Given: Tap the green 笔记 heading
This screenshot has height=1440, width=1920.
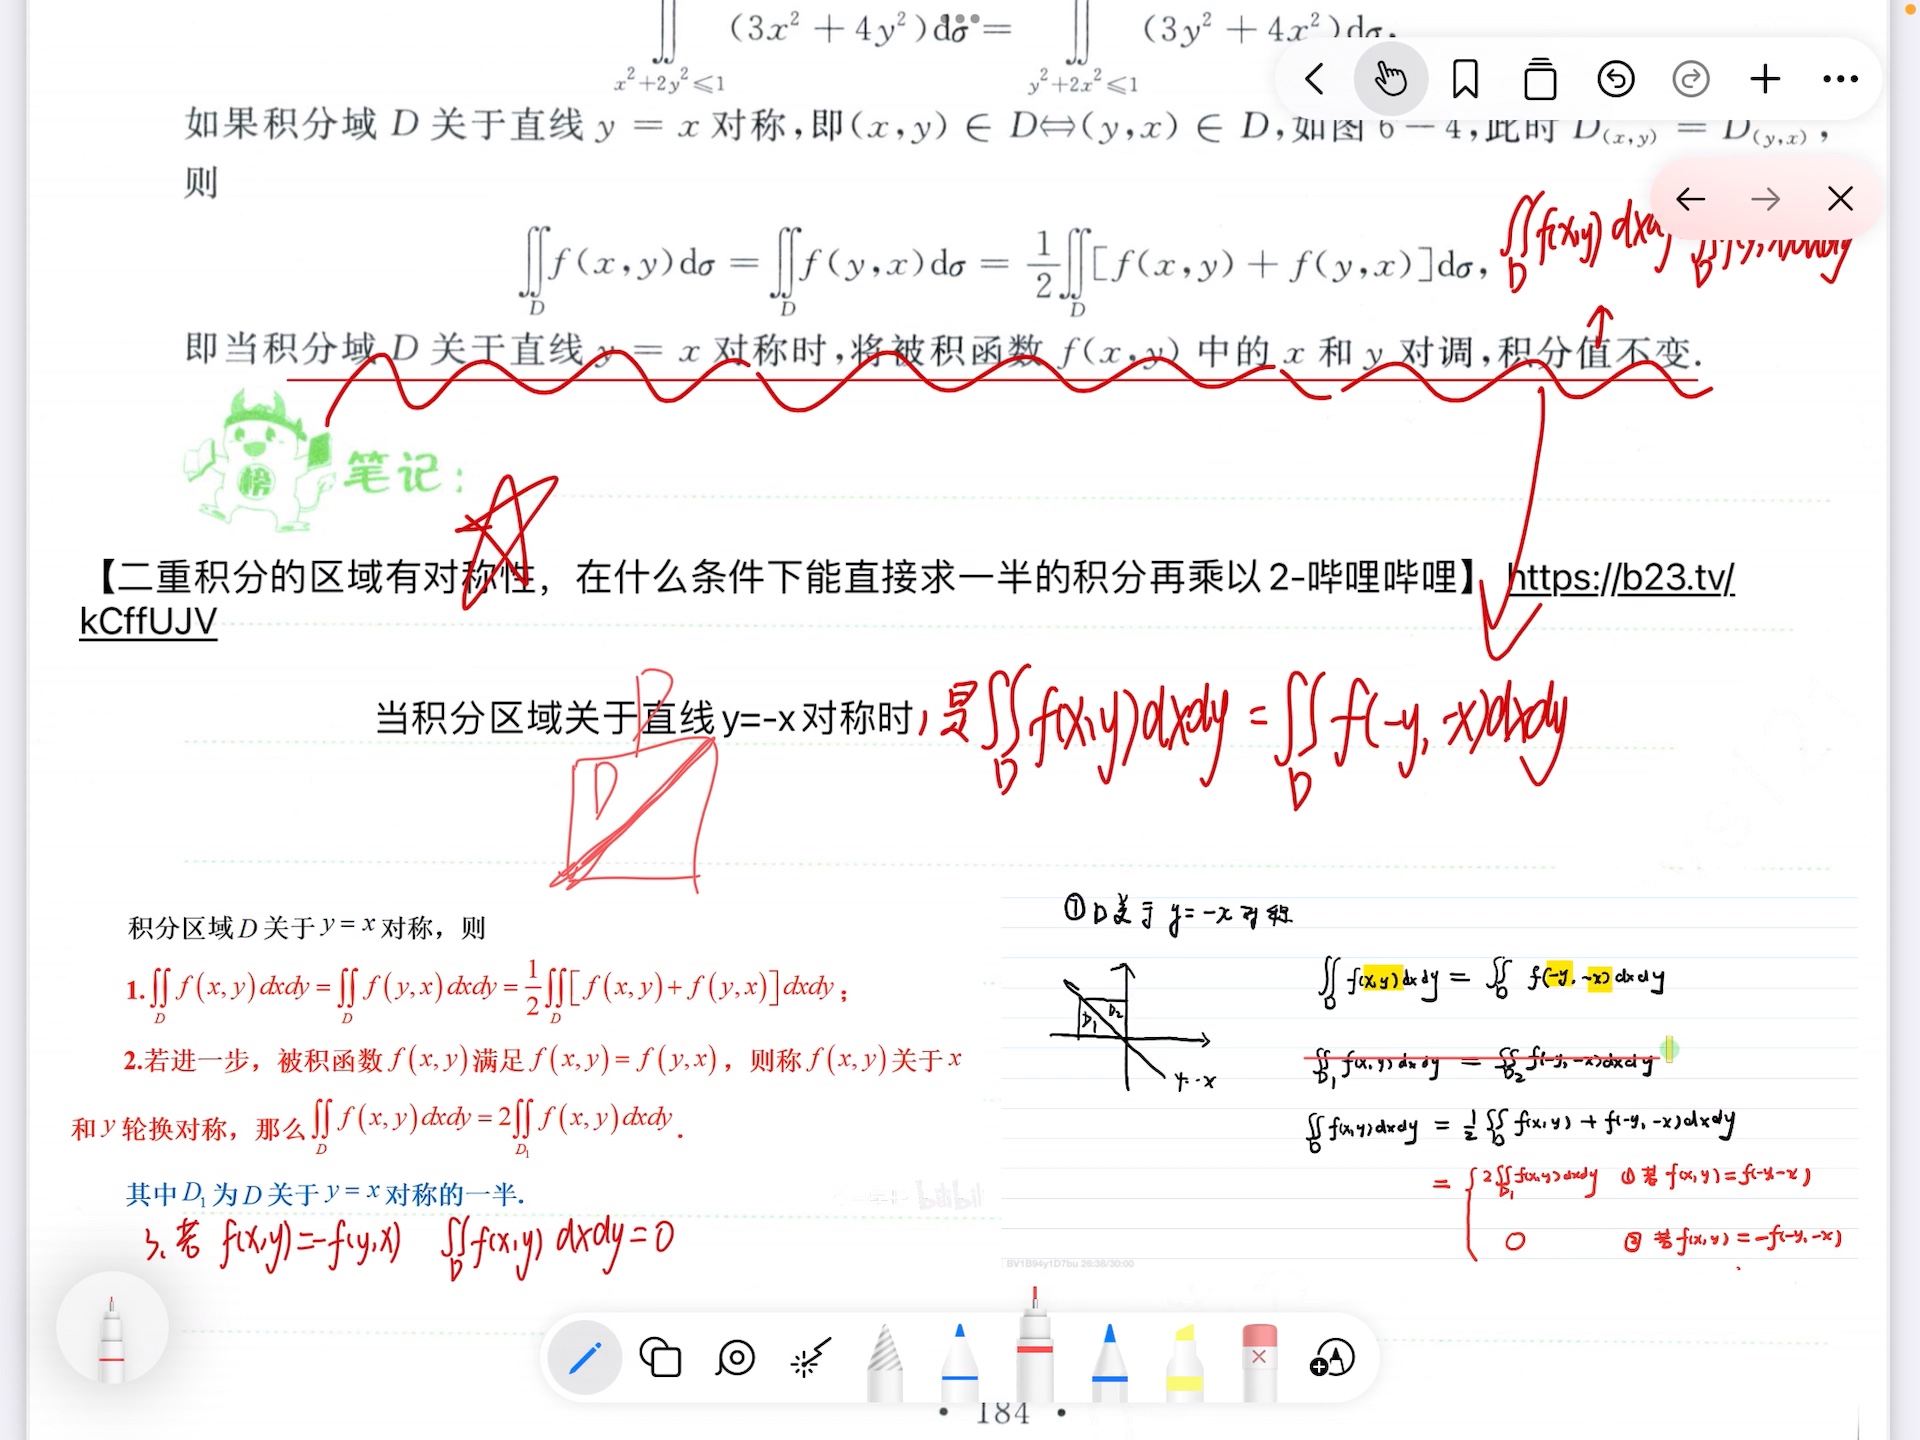Looking at the screenshot, I should (404, 471).
